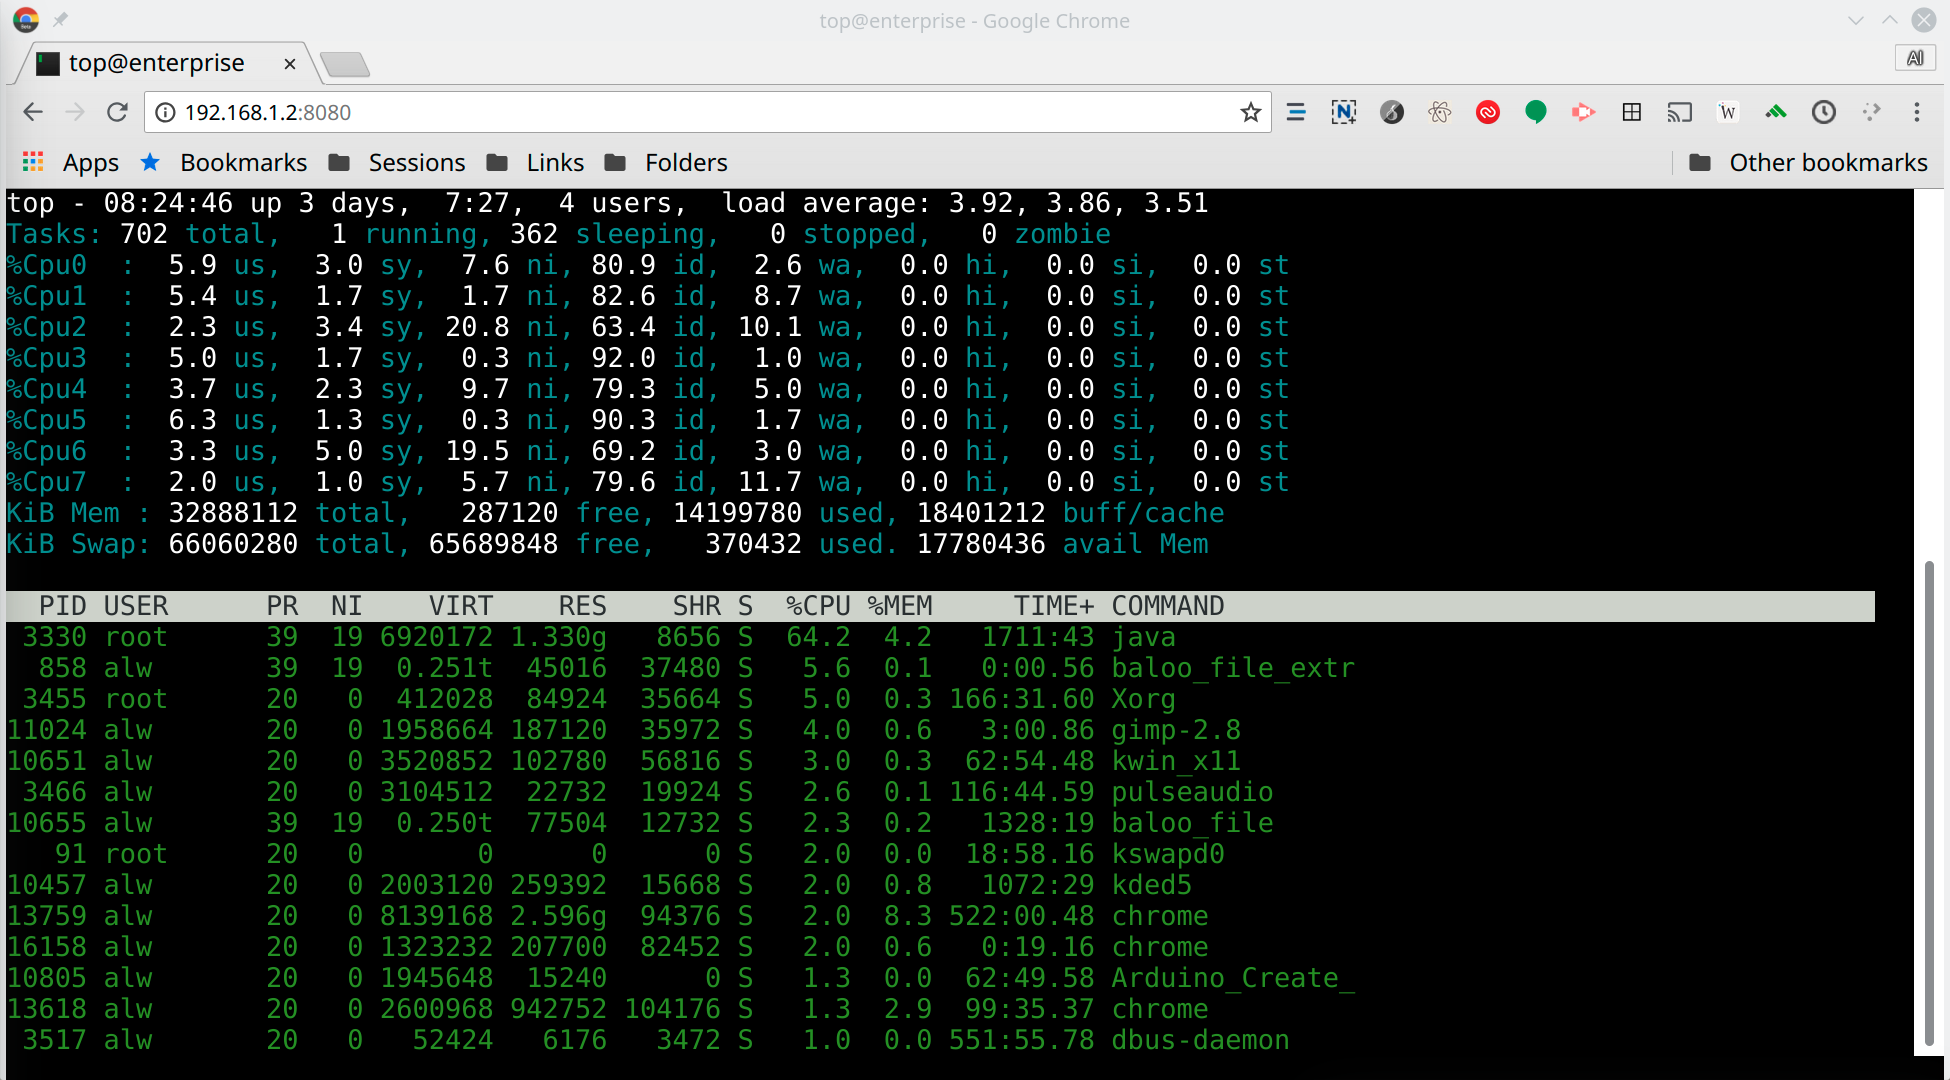Screen dimensions: 1950x1080
Task: Click the four-square grid extension icon
Action: tap(1631, 112)
